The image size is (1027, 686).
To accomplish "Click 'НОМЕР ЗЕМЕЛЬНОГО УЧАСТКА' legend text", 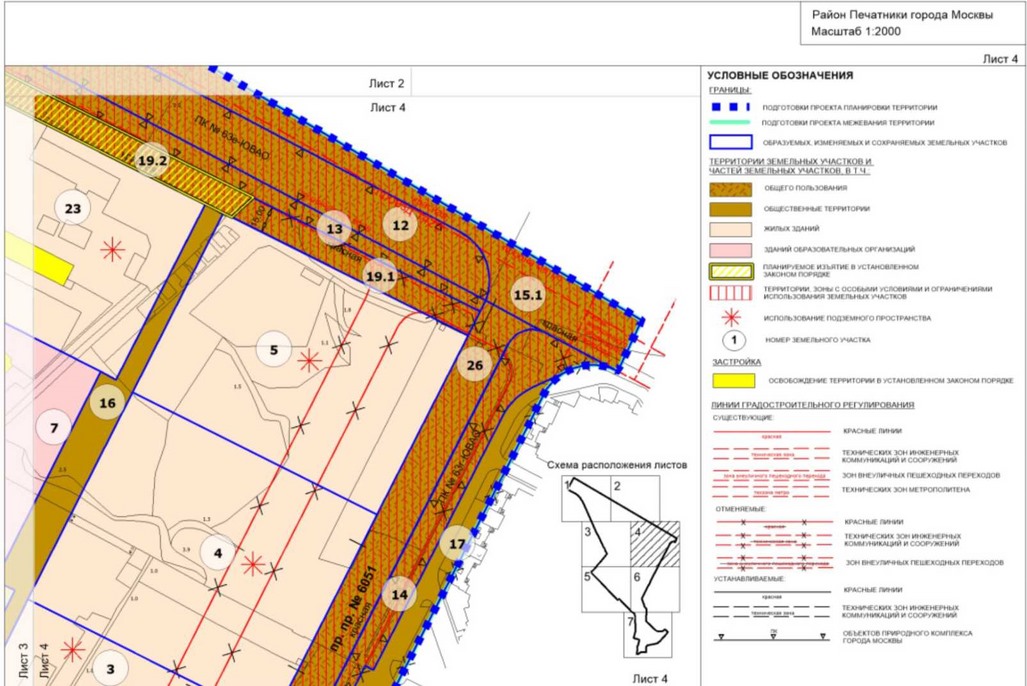I will (817, 340).
